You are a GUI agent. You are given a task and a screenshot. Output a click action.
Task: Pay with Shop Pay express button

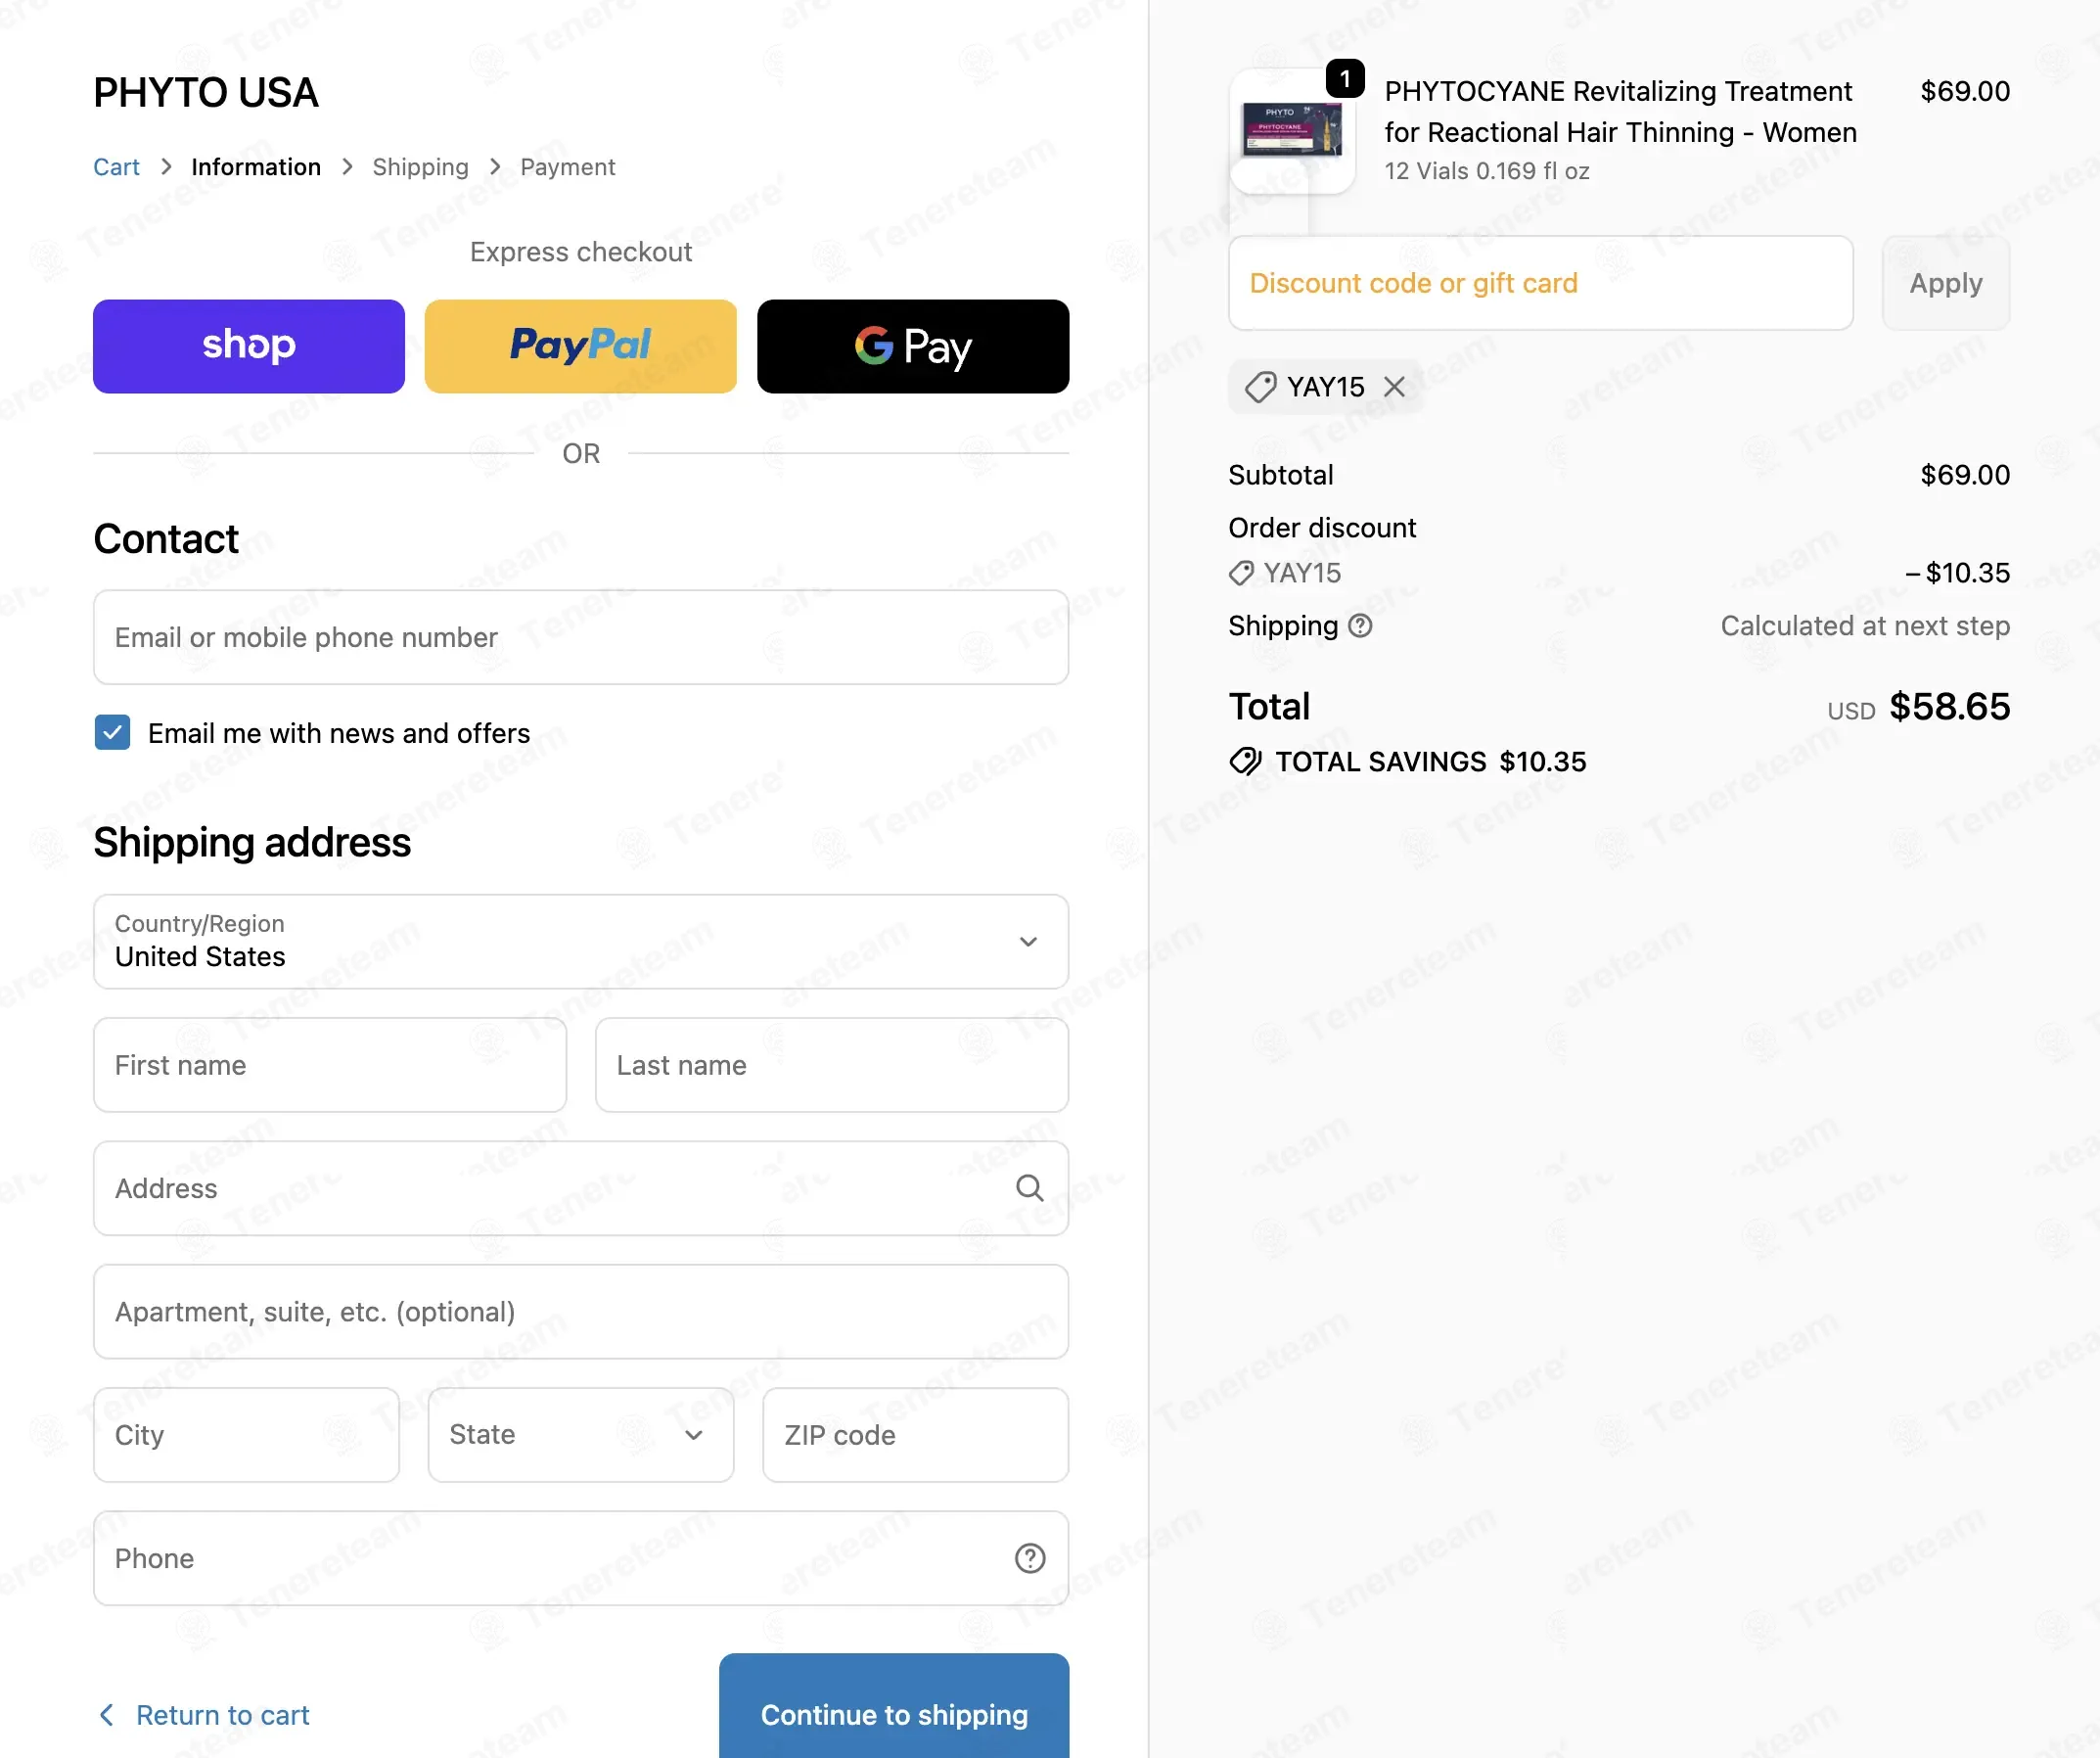click(x=249, y=346)
